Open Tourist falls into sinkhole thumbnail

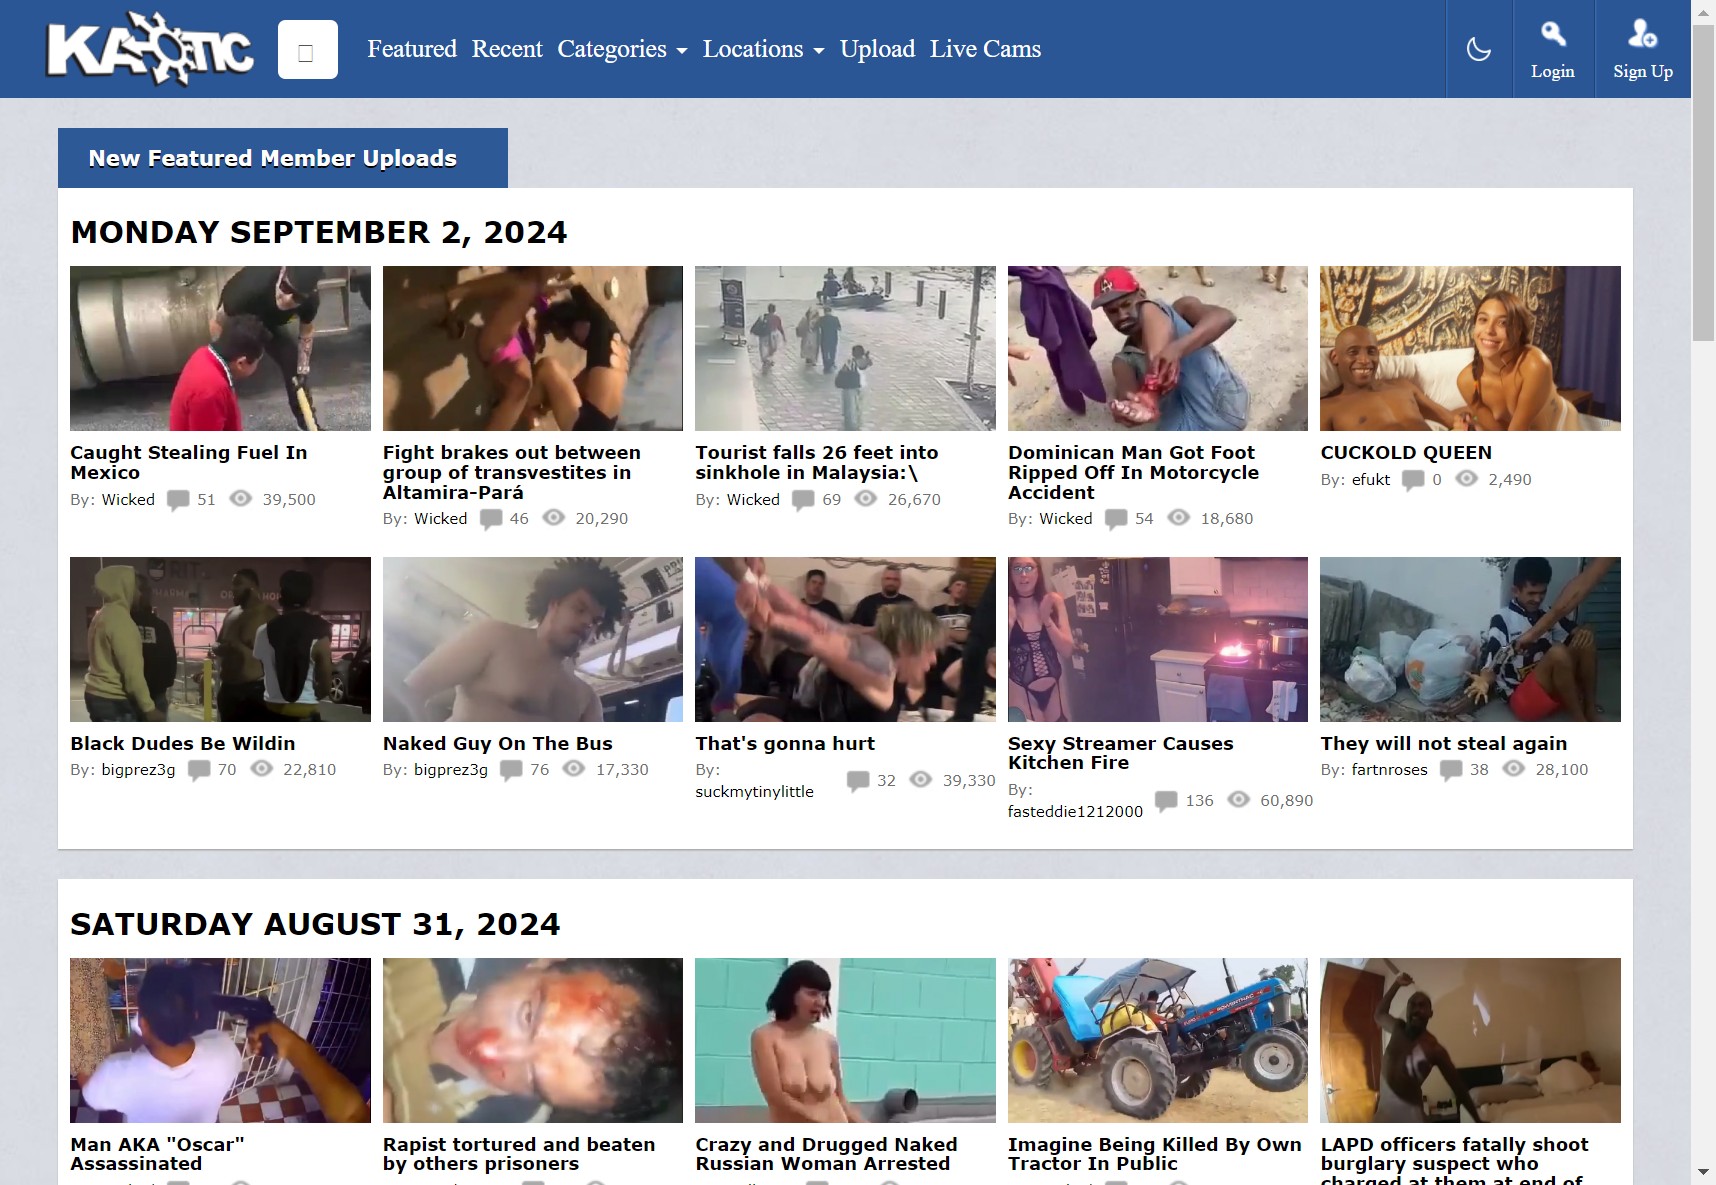(x=845, y=348)
